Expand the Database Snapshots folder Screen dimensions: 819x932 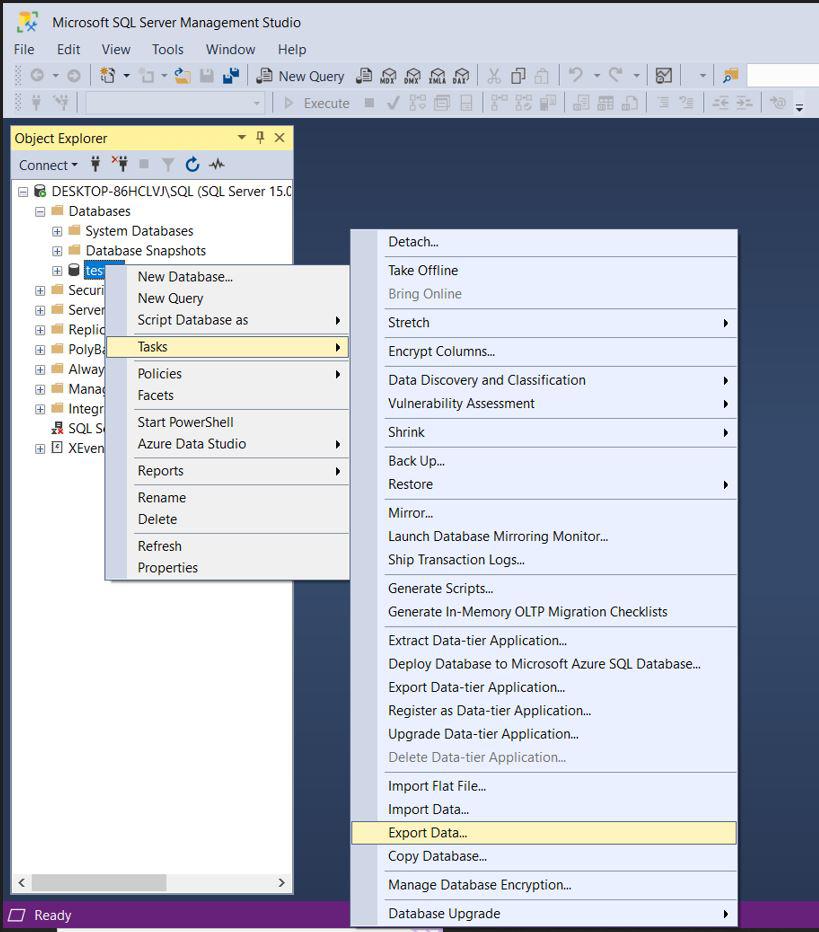click(x=57, y=251)
